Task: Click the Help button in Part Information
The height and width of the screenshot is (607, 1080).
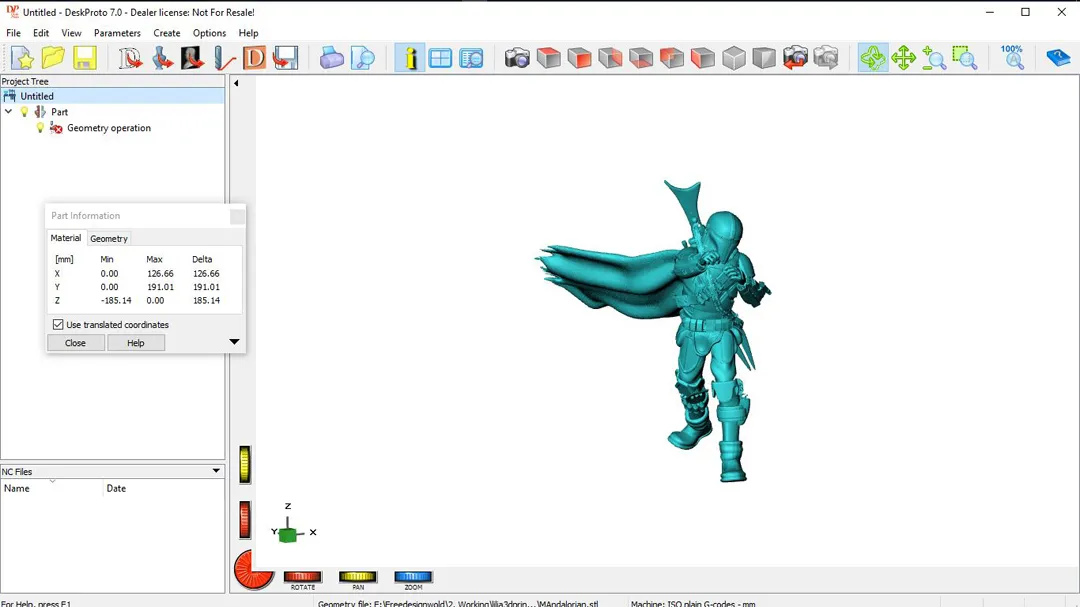Action: [x=136, y=343]
